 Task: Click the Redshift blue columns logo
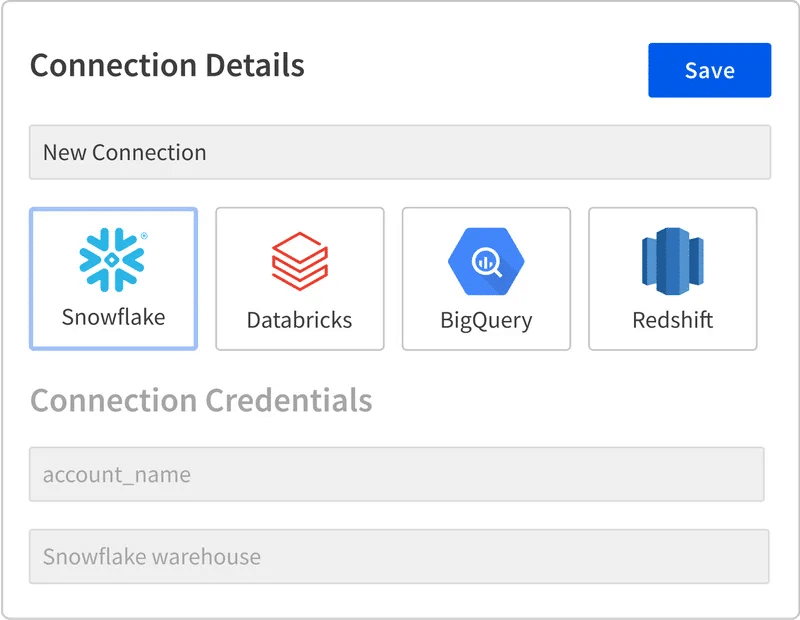pos(672,261)
